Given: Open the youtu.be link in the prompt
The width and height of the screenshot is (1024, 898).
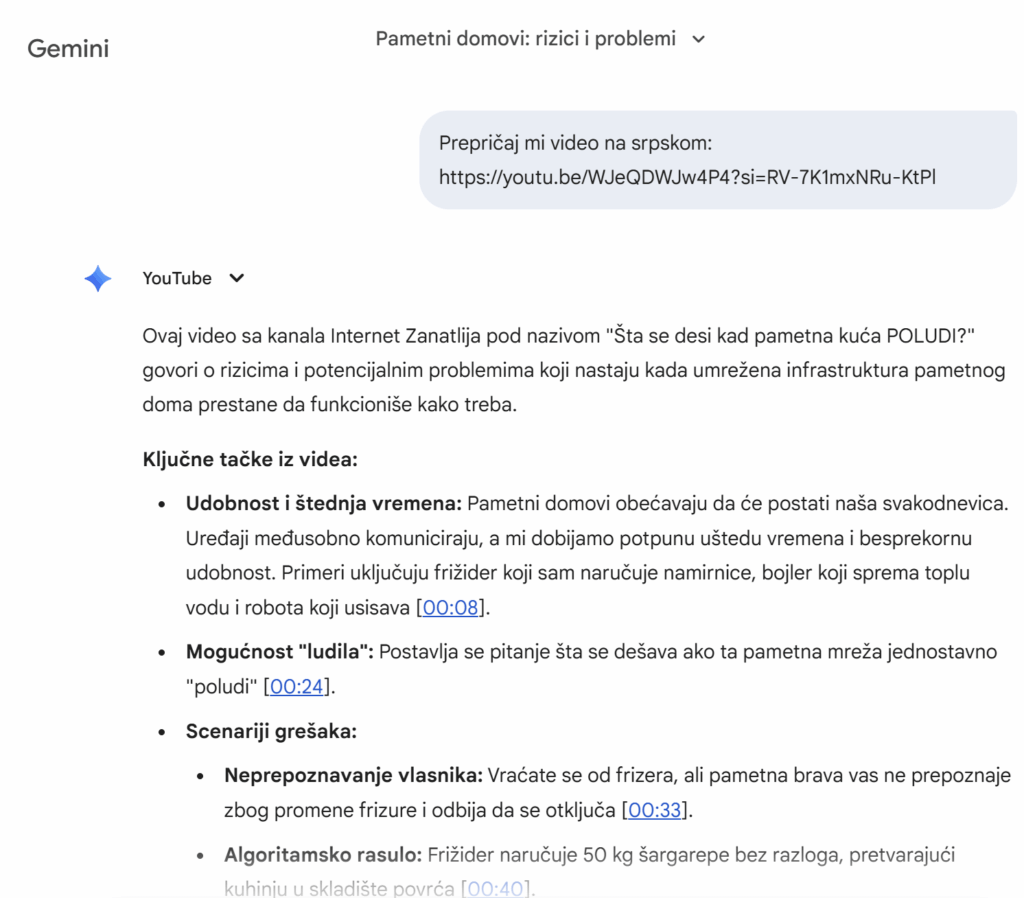Looking at the screenshot, I should (687, 178).
